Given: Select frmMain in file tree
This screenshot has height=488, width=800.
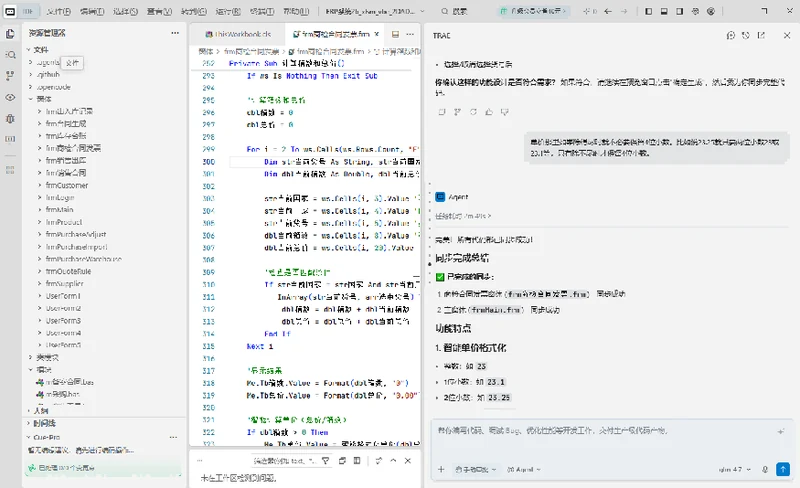Looking at the screenshot, I should [59, 210].
